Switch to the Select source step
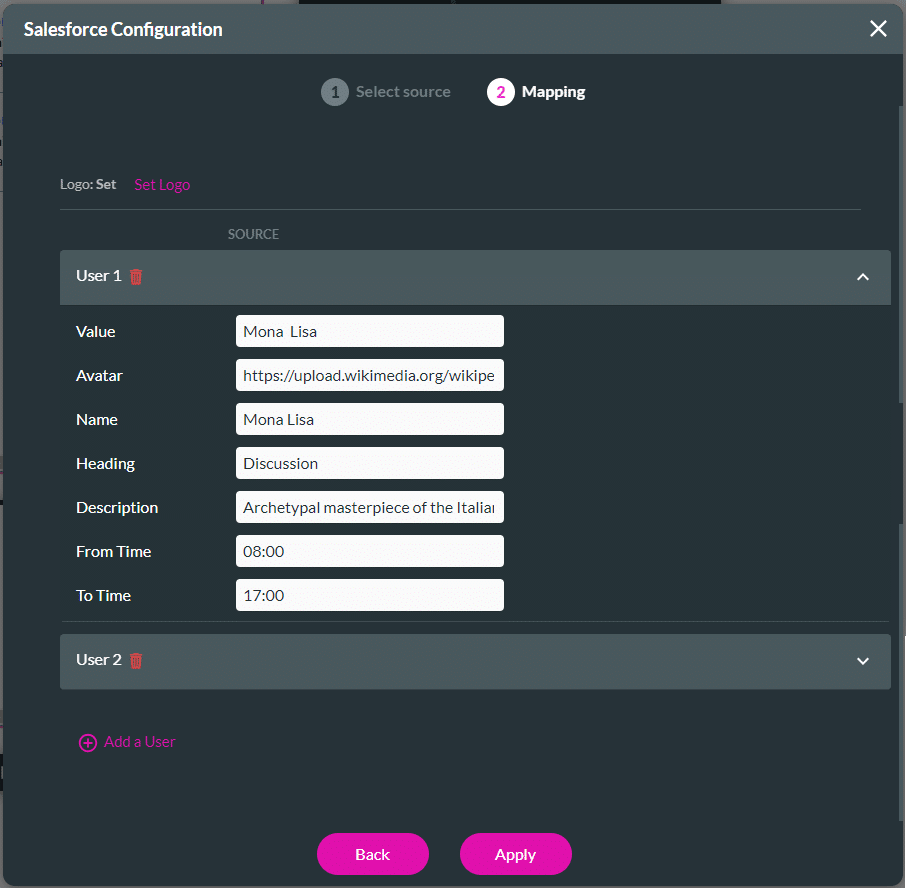906x888 pixels. click(x=402, y=91)
